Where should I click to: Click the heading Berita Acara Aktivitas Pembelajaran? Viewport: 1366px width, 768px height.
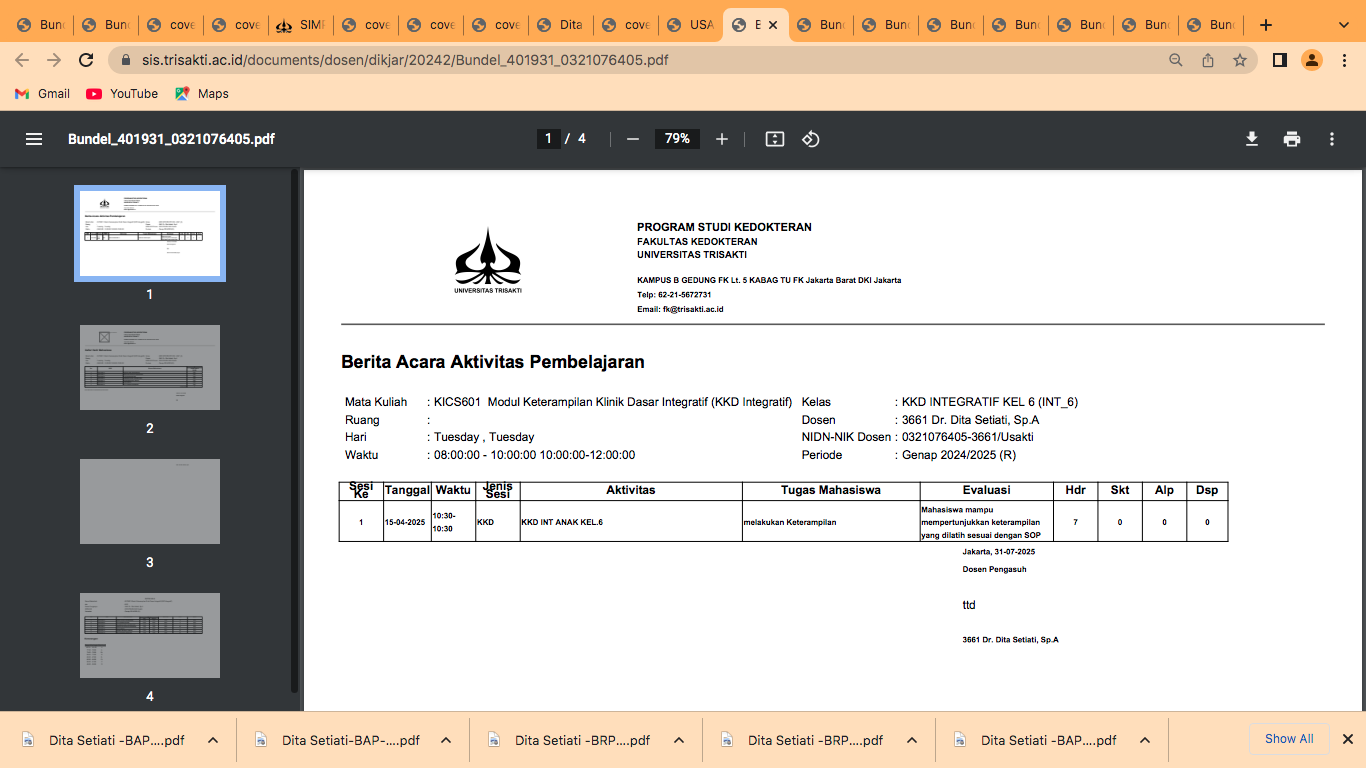493,362
